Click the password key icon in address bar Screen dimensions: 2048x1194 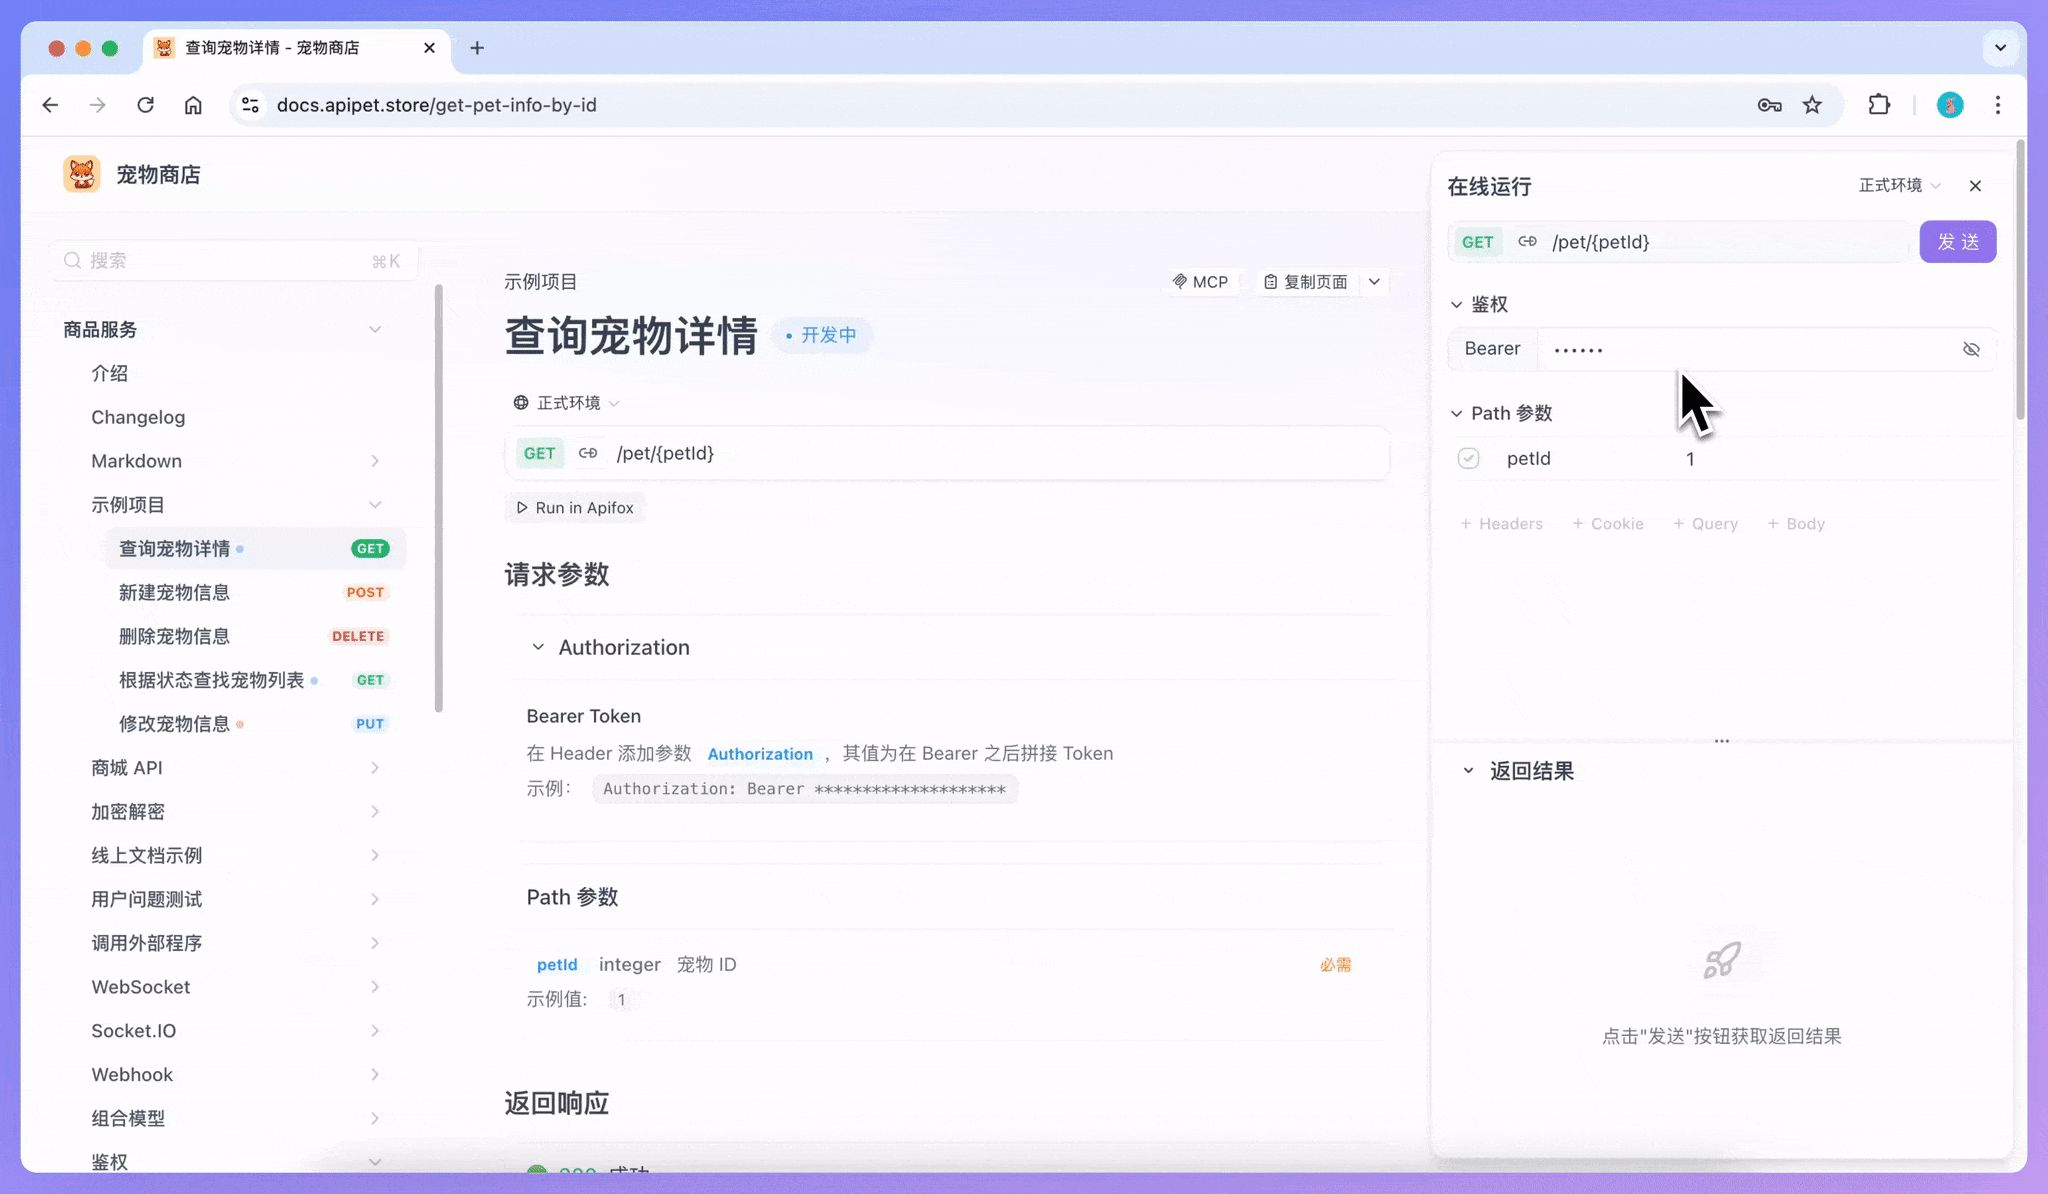click(1768, 104)
